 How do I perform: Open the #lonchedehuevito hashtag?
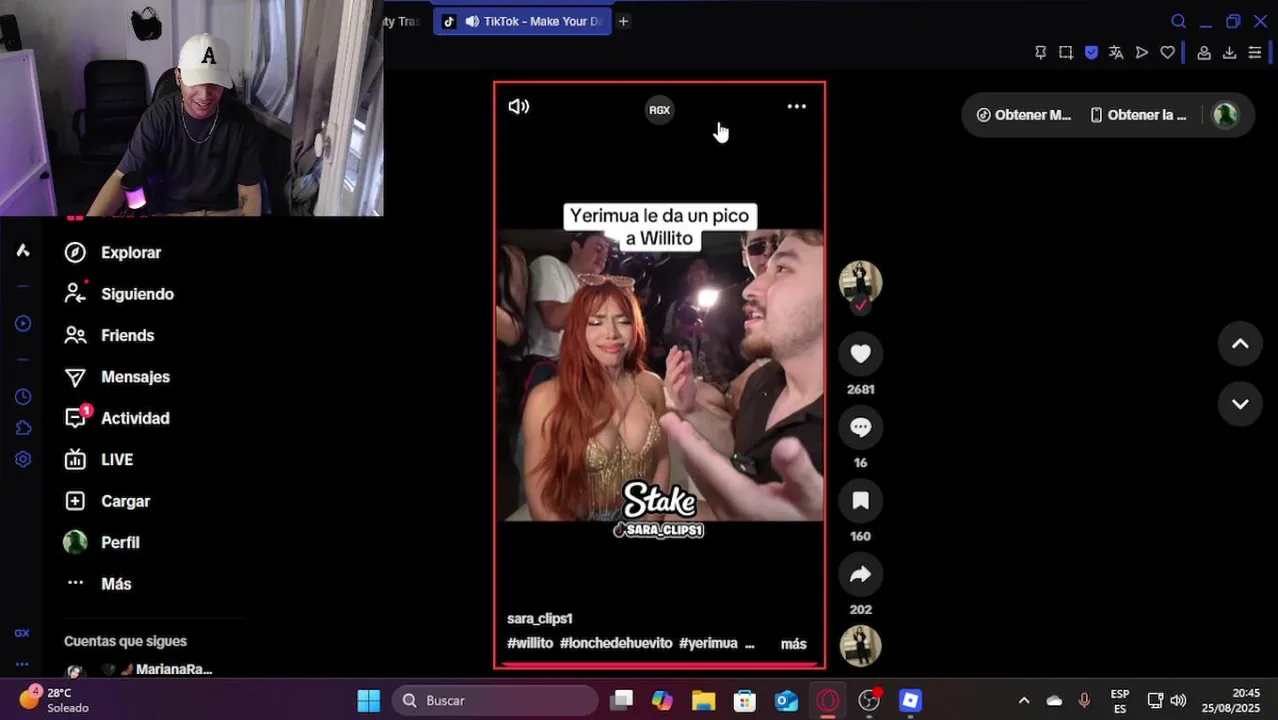tap(616, 643)
